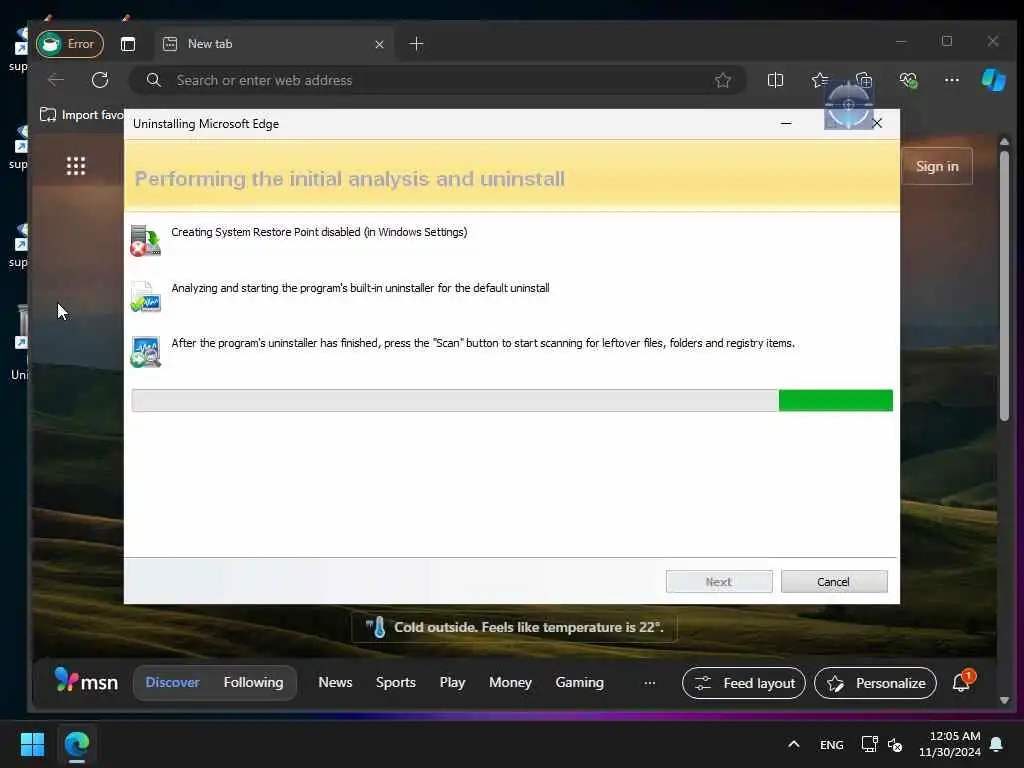Open Browser essentials heart icon

pos(908,80)
